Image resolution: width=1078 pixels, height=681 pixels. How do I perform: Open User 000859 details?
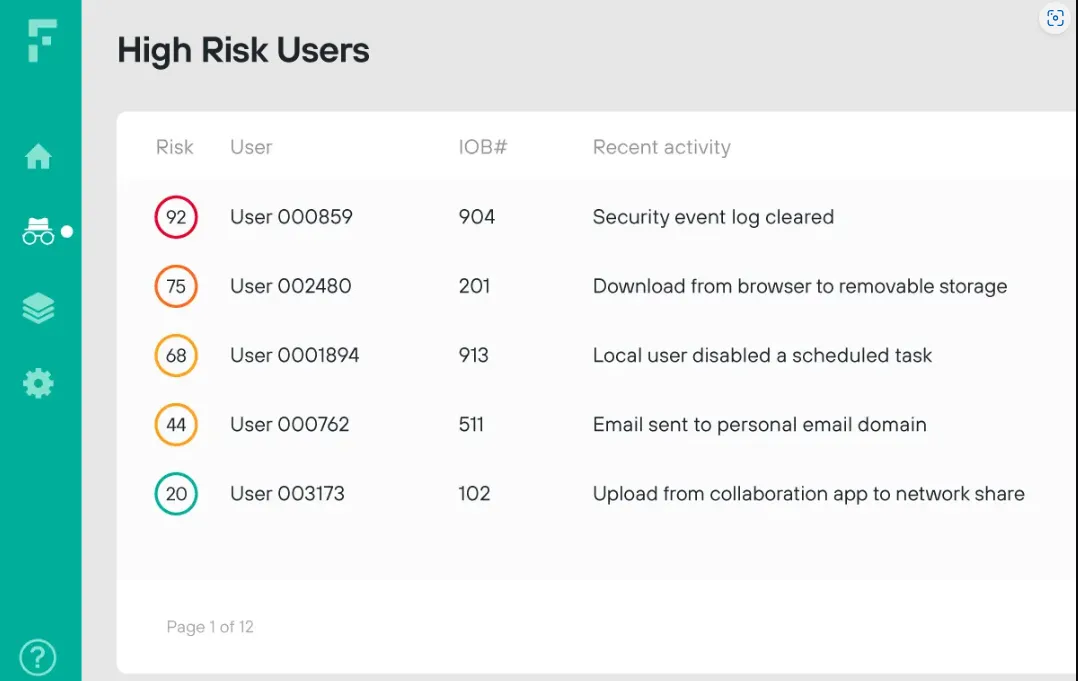291,217
